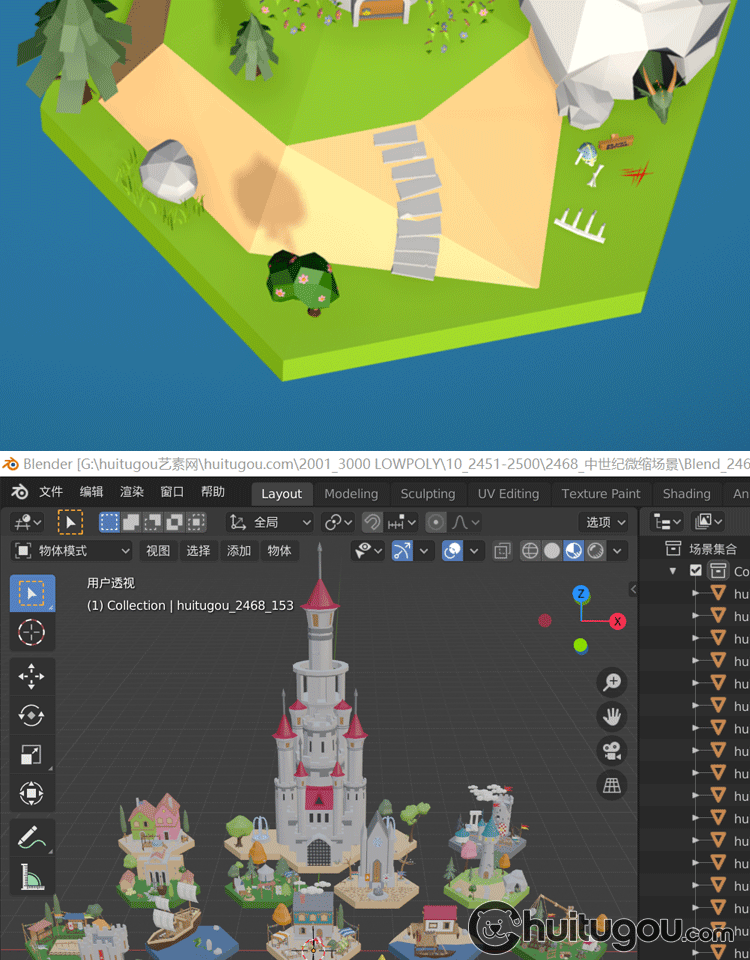Pick the Measure ruler tool
Viewport: 750px width, 960px height.
[x=31, y=877]
